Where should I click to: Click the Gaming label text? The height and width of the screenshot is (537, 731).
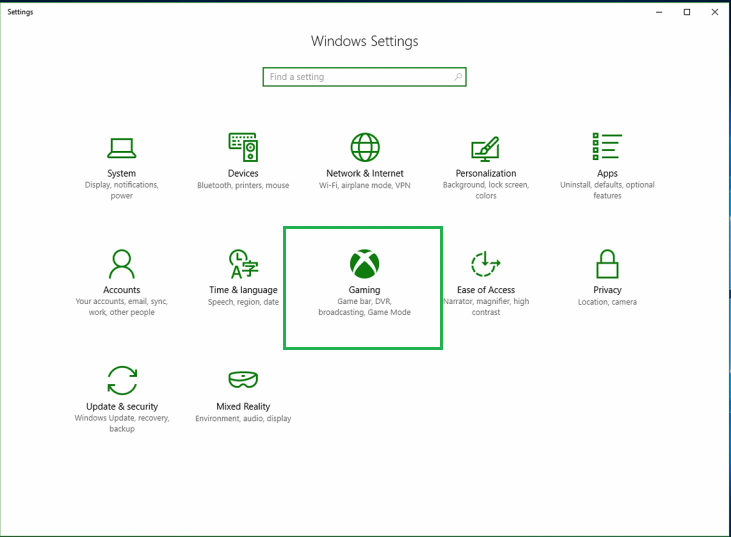click(365, 290)
